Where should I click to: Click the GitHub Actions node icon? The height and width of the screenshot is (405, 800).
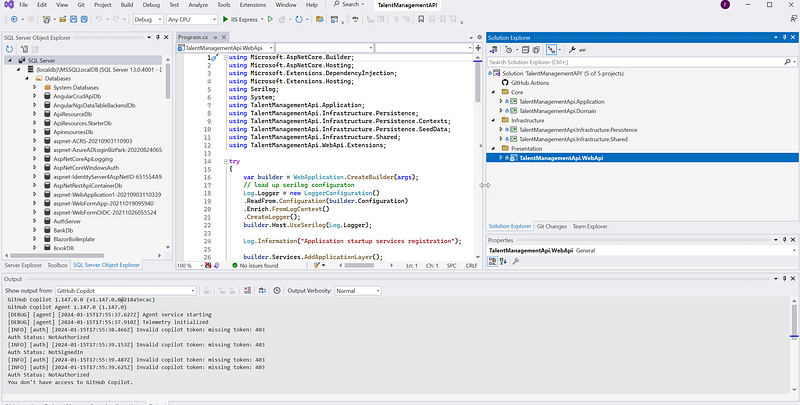(x=505, y=83)
